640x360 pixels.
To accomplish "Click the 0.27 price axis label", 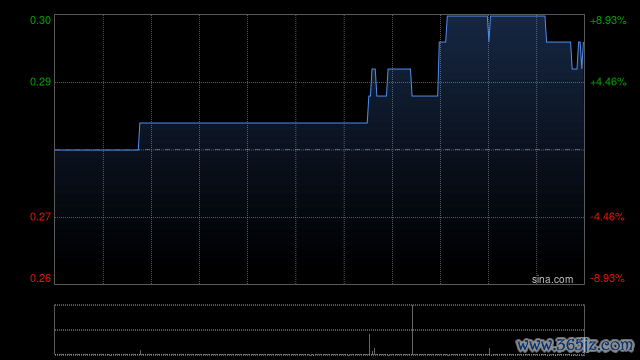I will pos(40,217).
